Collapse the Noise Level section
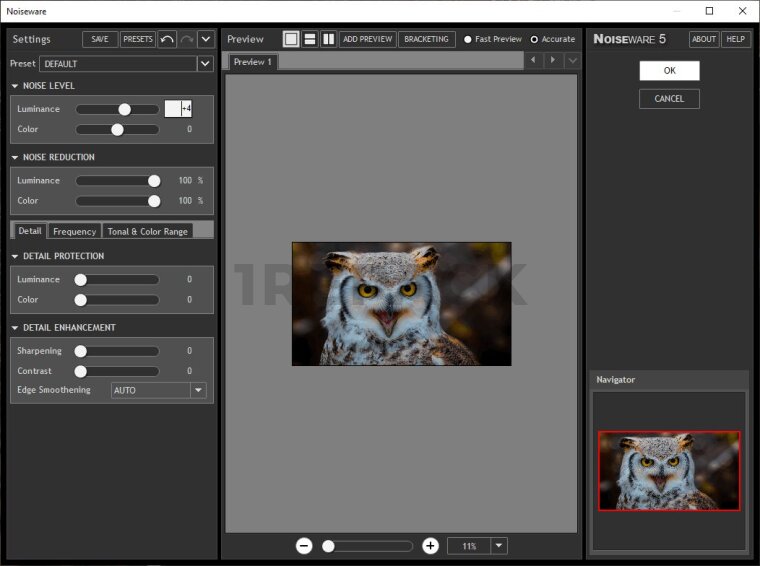760x566 pixels. click(15, 86)
